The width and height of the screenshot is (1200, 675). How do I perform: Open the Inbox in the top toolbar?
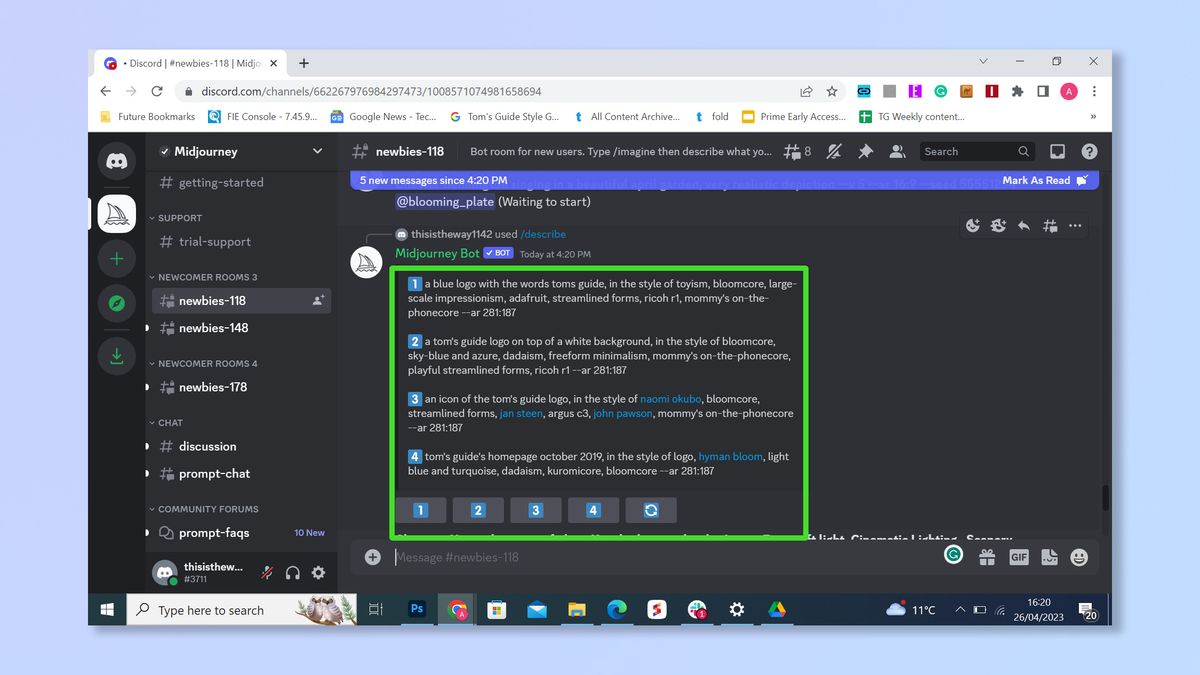(x=1056, y=151)
